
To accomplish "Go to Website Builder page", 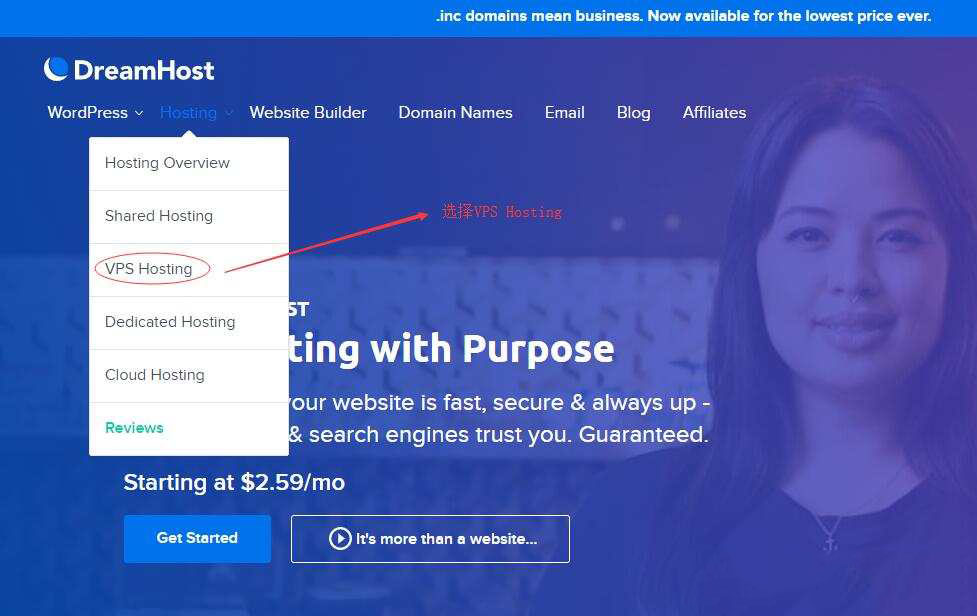I will pos(308,113).
